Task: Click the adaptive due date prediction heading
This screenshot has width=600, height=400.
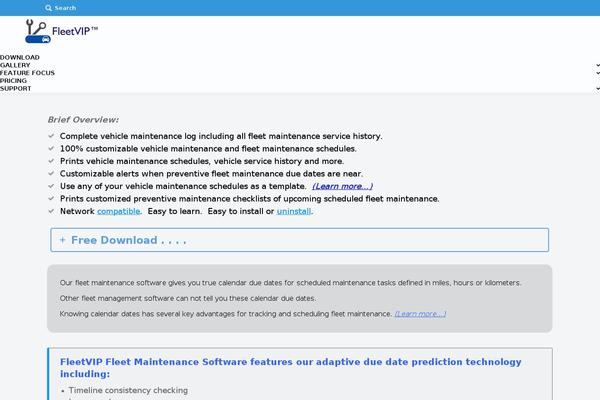Action: (290, 368)
